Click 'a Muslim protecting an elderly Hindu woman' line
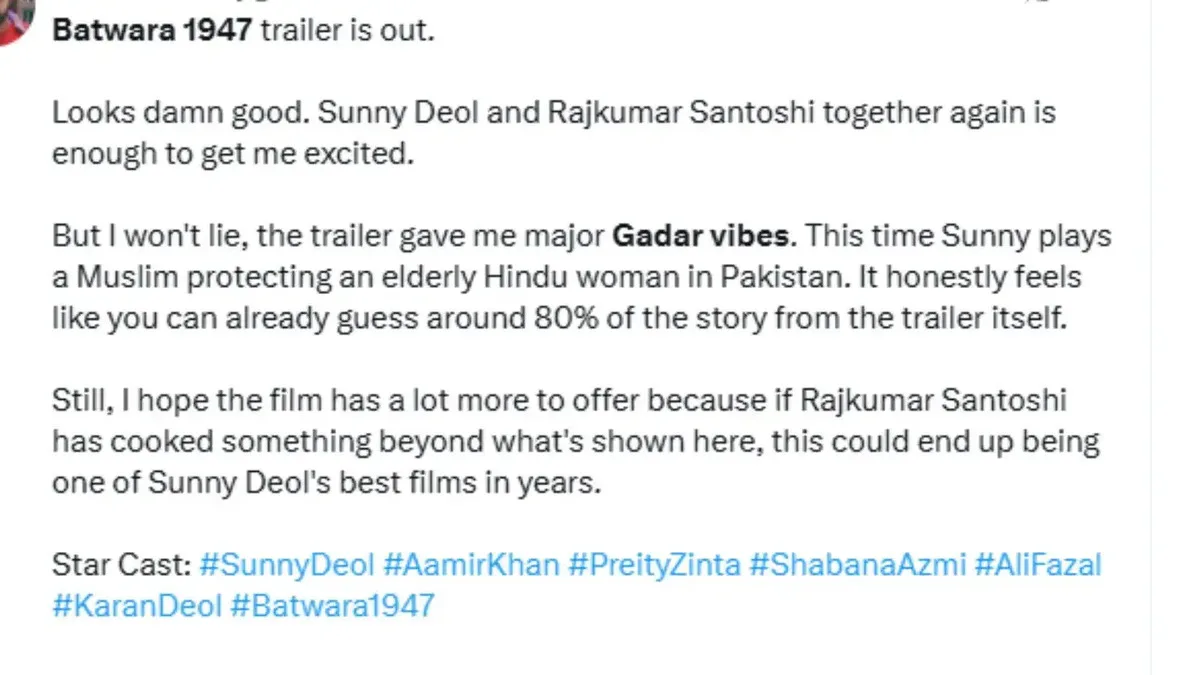This screenshot has width=1200, height=675. coord(567,276)
